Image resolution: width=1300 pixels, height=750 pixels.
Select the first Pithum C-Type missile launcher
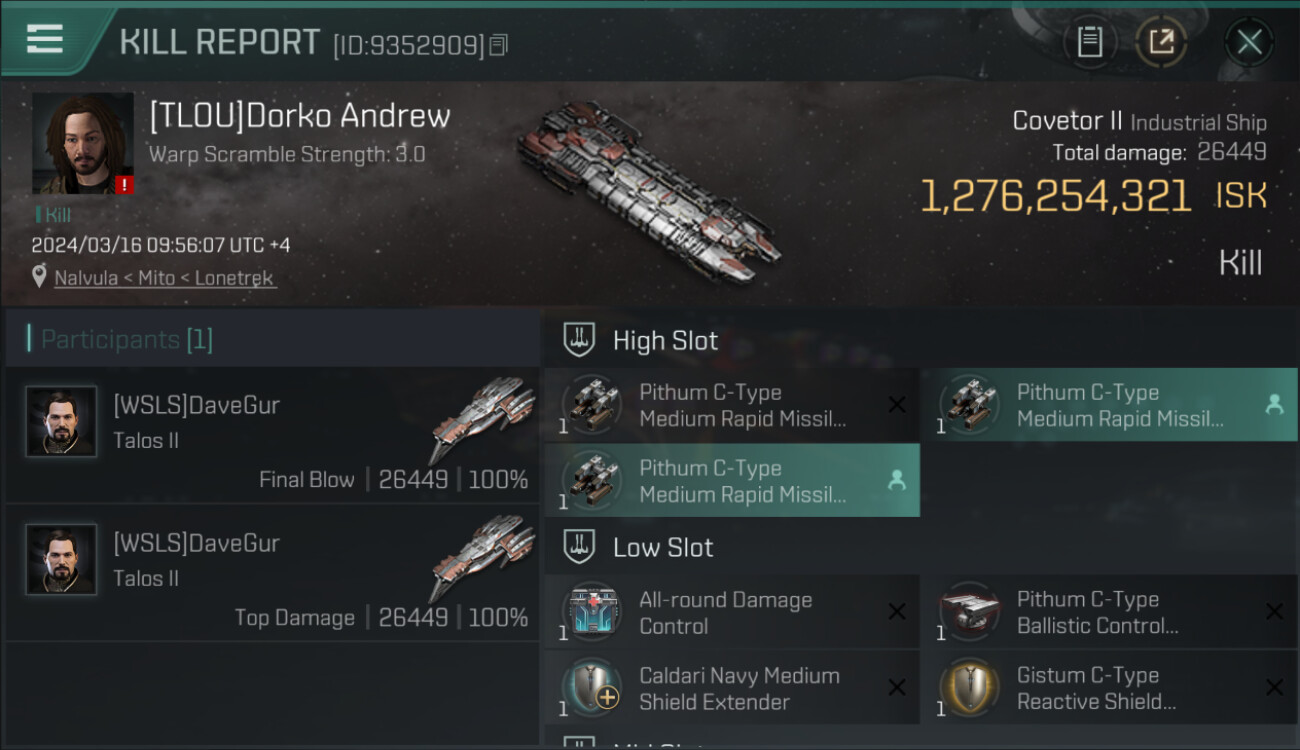click(731, 405)
